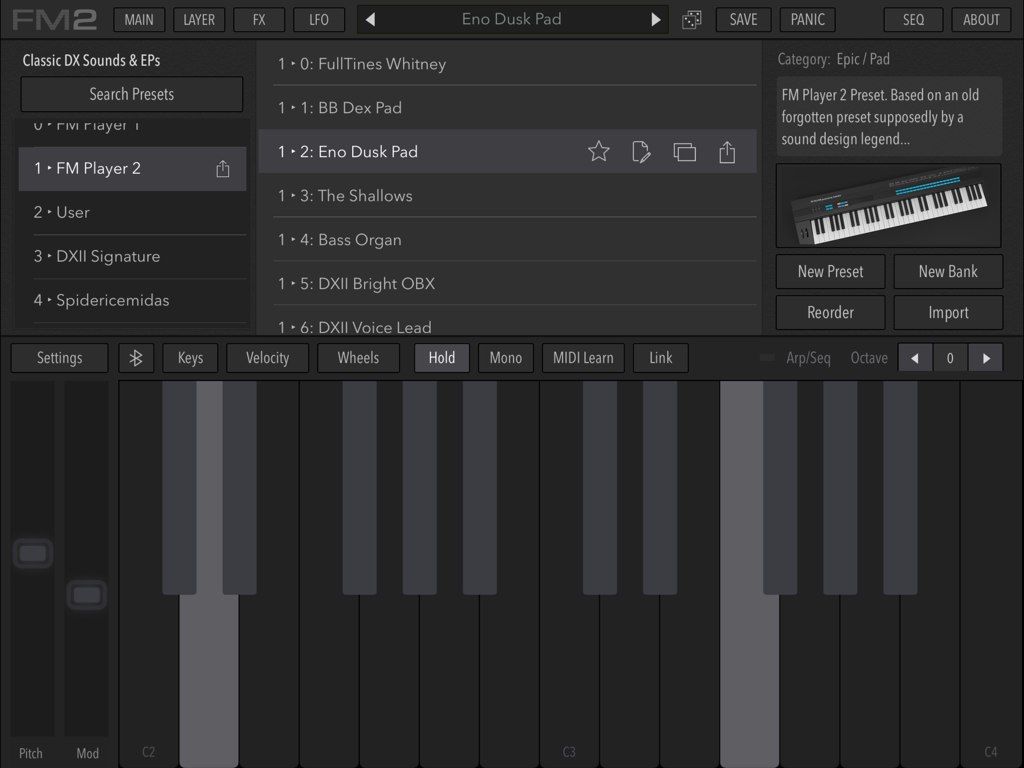Duplicate the Eno Dusk Pad preset
This screenshot has width=1024, height=768.
click(x=684, y=151)
